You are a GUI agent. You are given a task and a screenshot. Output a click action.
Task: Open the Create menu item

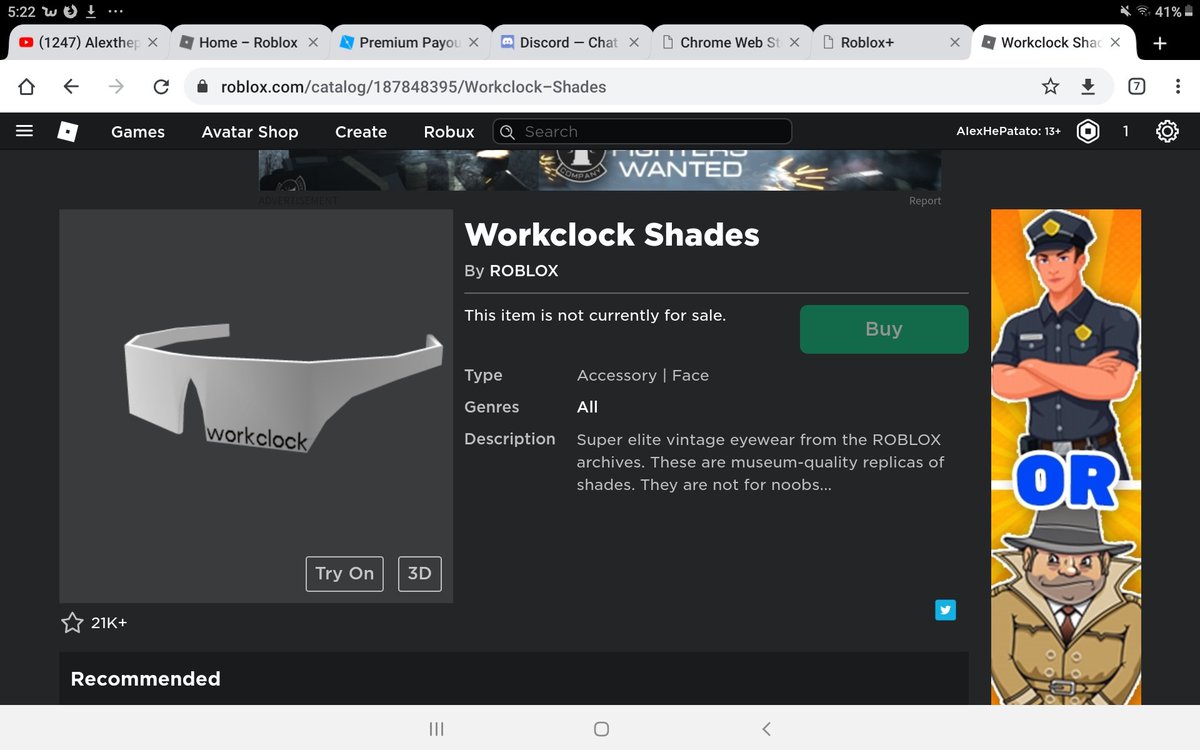(361, 132)
